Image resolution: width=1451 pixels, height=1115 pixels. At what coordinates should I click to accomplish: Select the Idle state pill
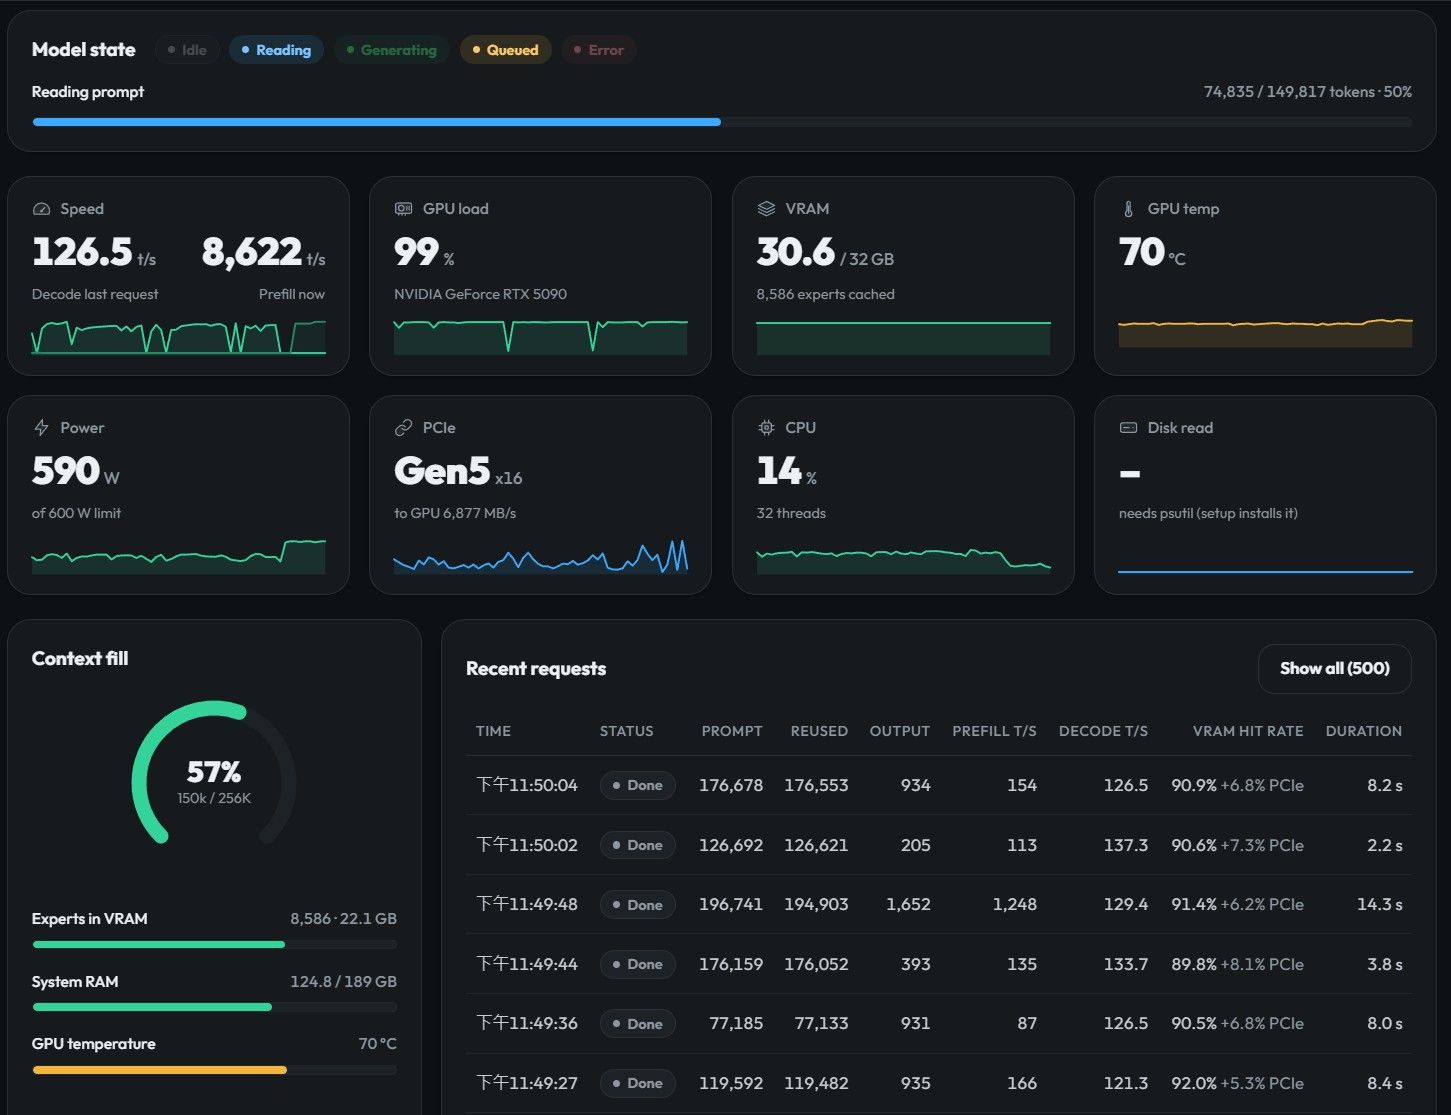(187, 50)
